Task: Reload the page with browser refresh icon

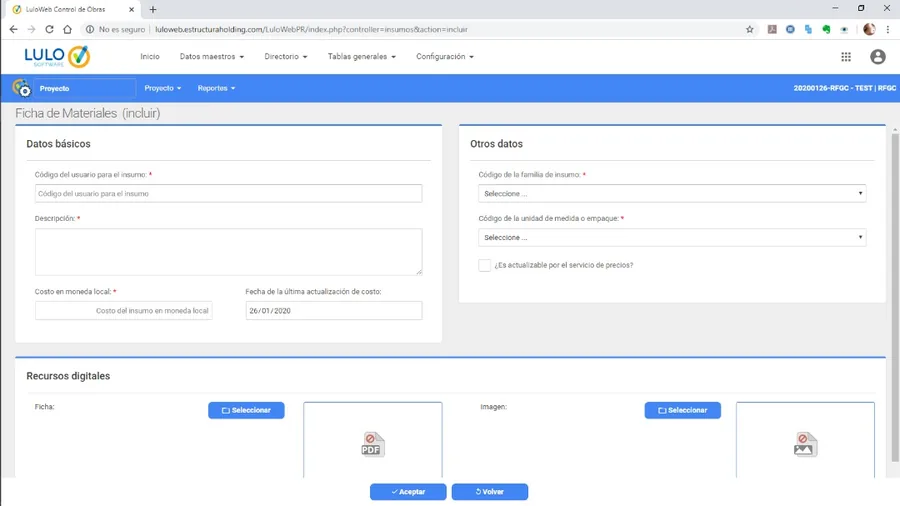Action: coord(49,29)
